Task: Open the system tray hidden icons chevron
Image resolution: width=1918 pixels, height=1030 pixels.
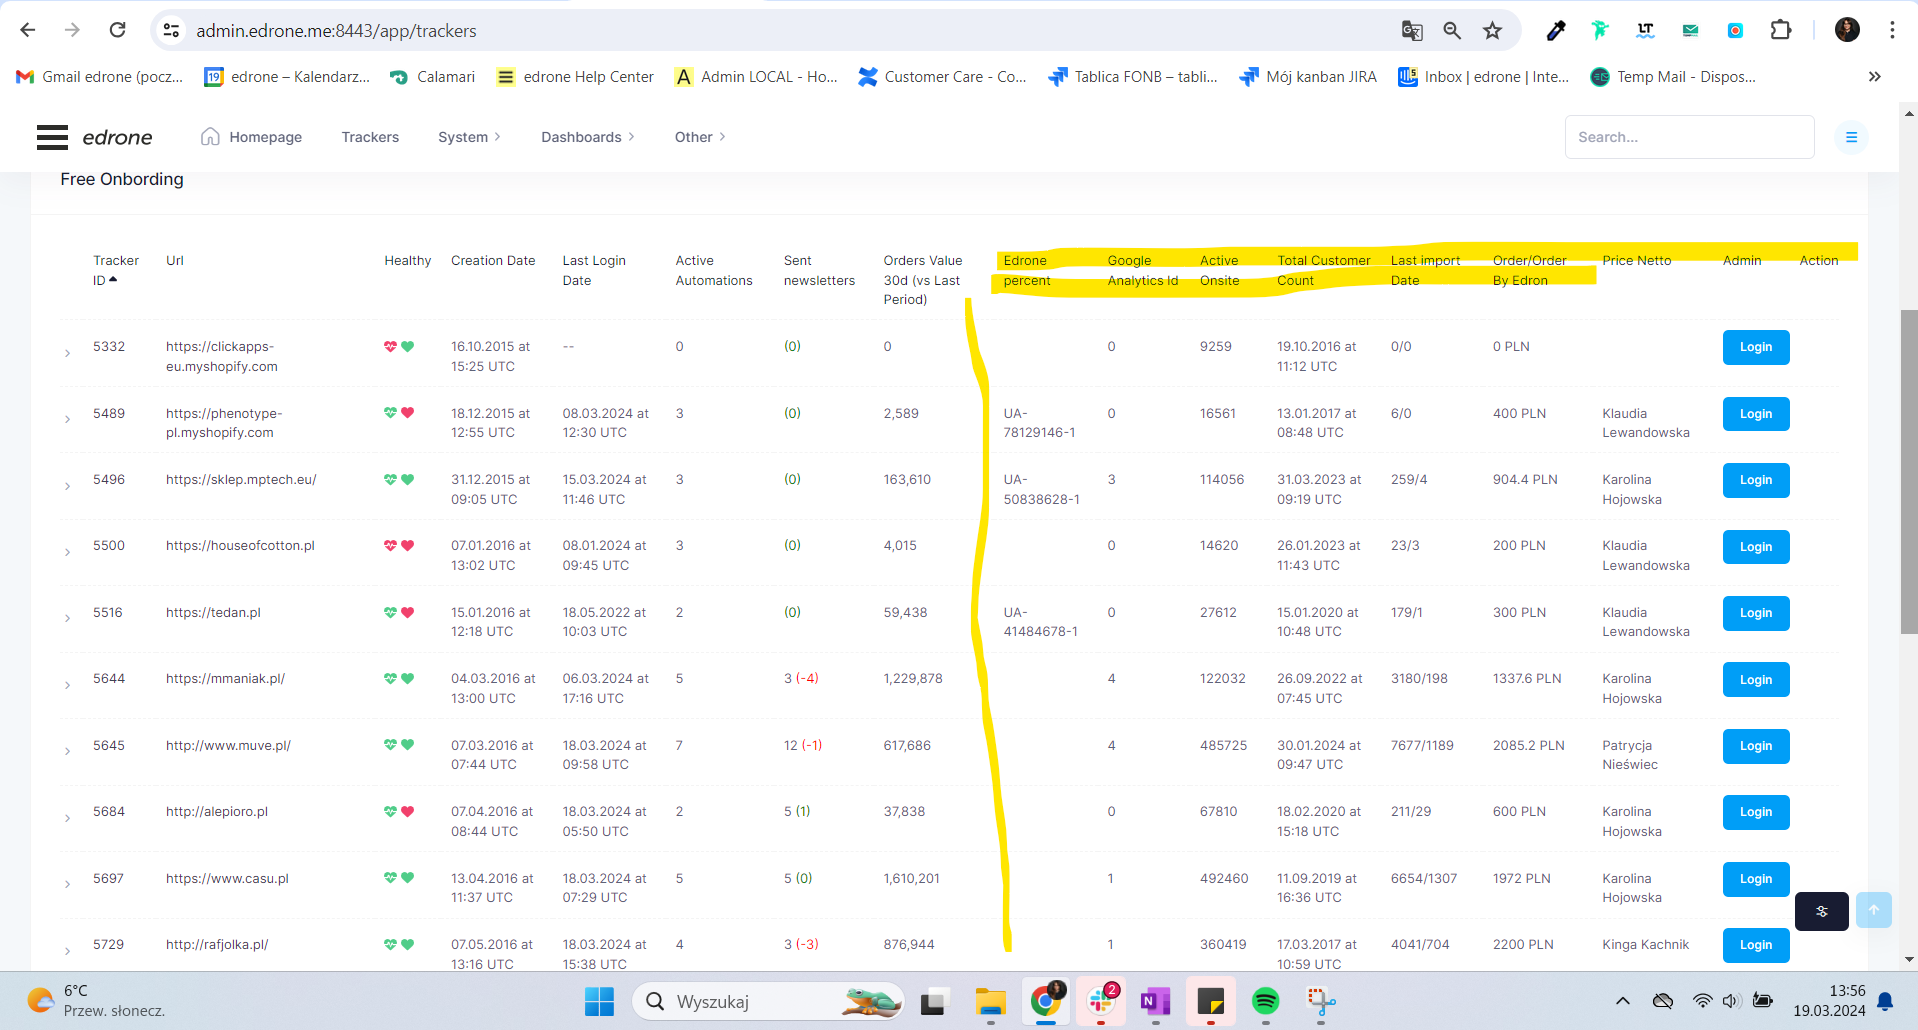Action: [x=1622, y=1001]
